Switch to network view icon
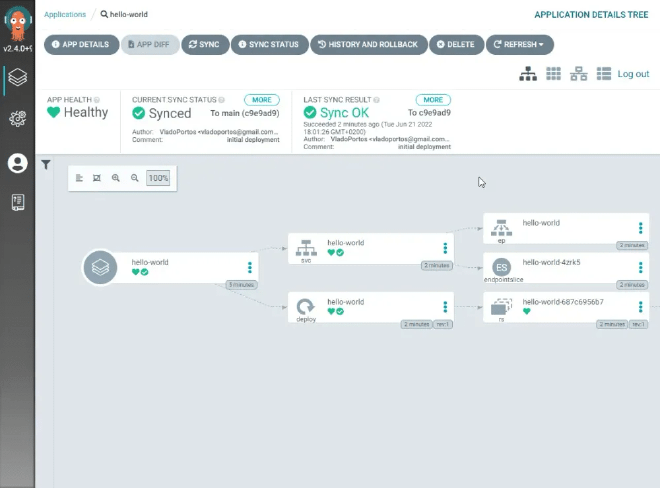This screenshot has width=660, height=488. (x=578, y=74)
